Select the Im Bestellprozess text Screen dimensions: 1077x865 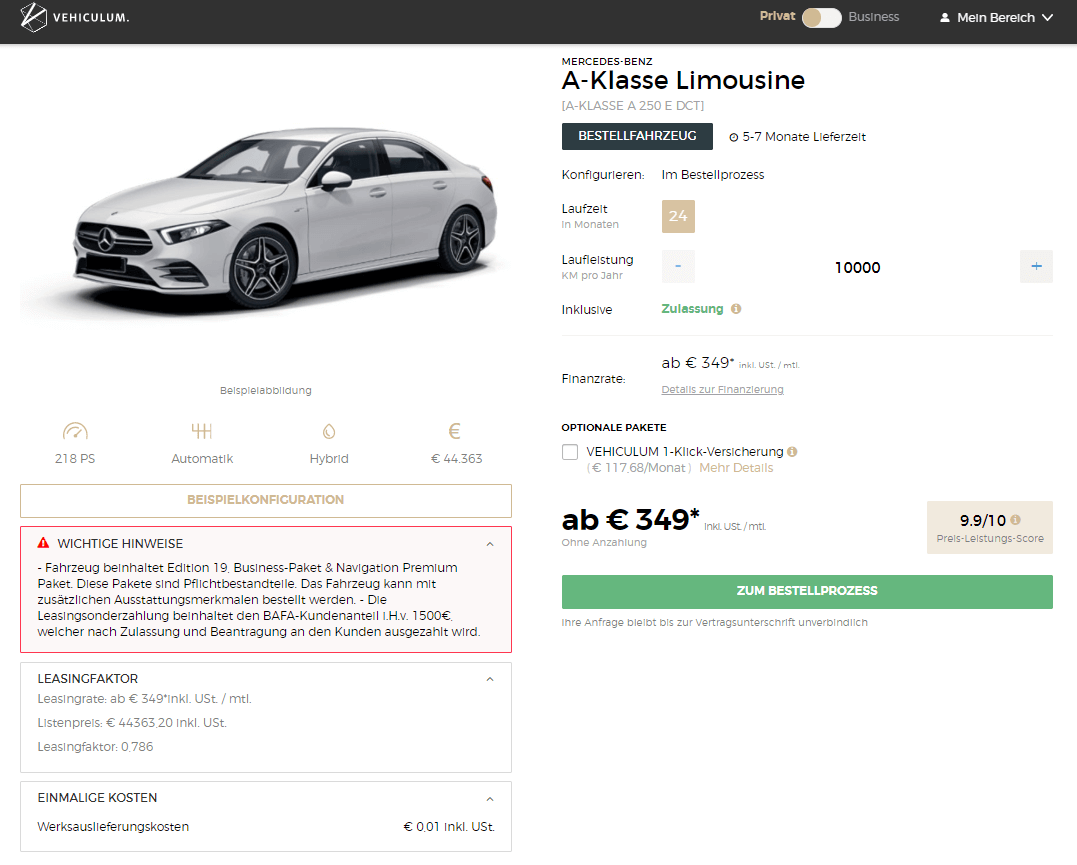pos(713,175)
